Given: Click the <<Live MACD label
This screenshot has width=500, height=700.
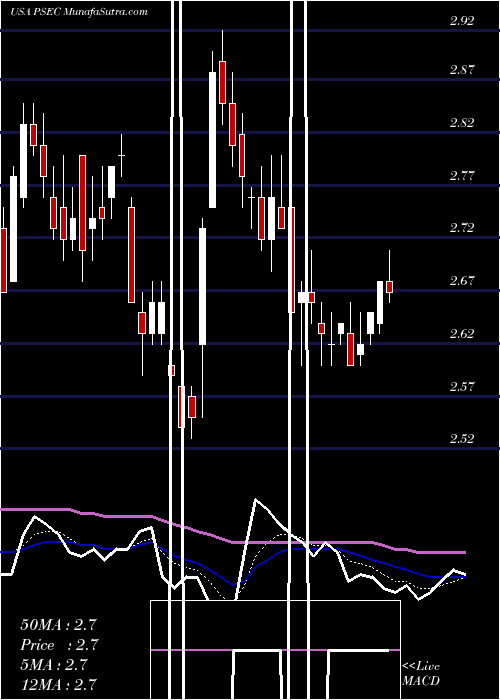Looking at the screenshot, I should coord(421,673).
